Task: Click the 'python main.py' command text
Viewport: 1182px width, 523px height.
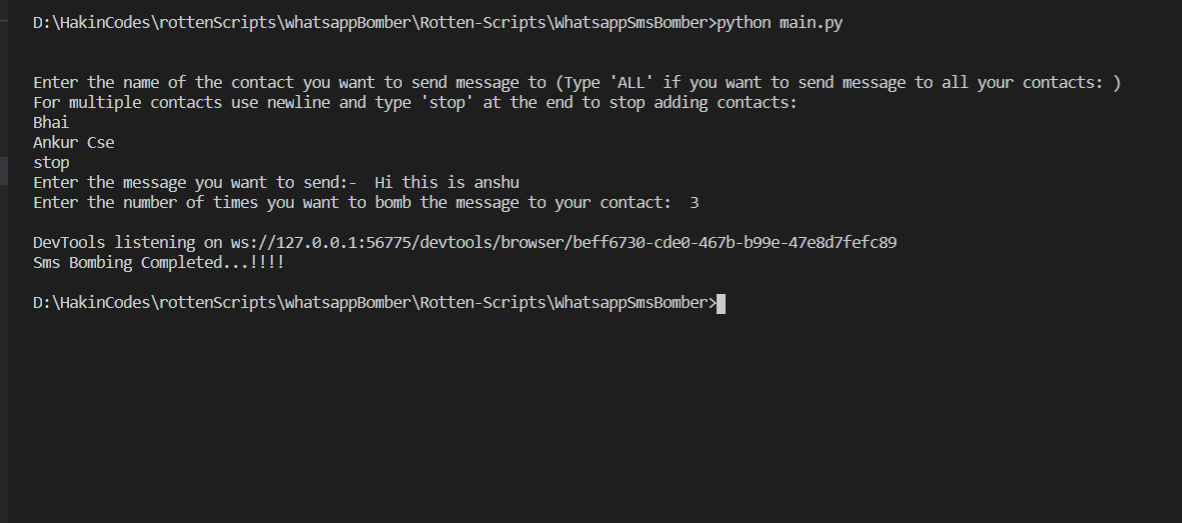Action: (779, 23)
